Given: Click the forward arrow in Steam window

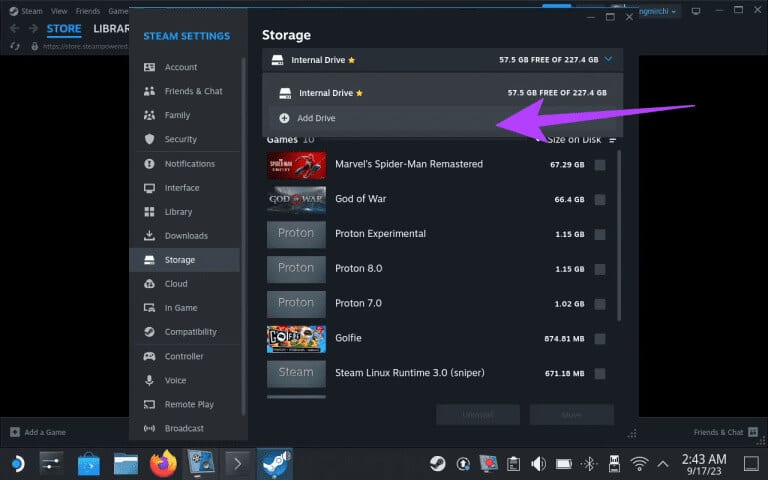Looking at the screenshot, I should (33, 28).
